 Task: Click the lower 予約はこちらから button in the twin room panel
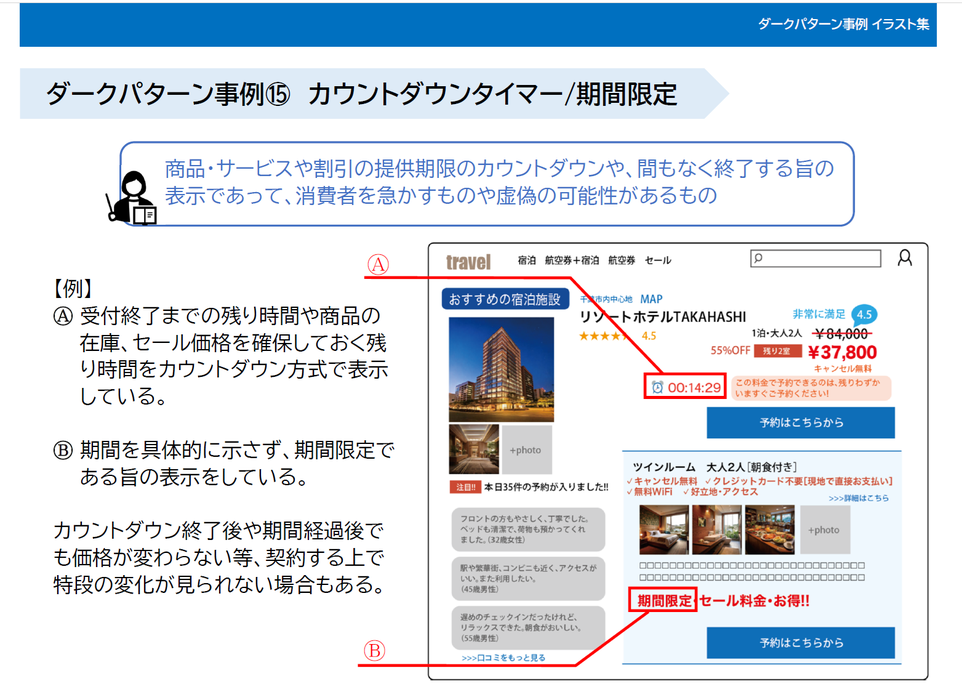pyautogui.click(x=801, y=642)
